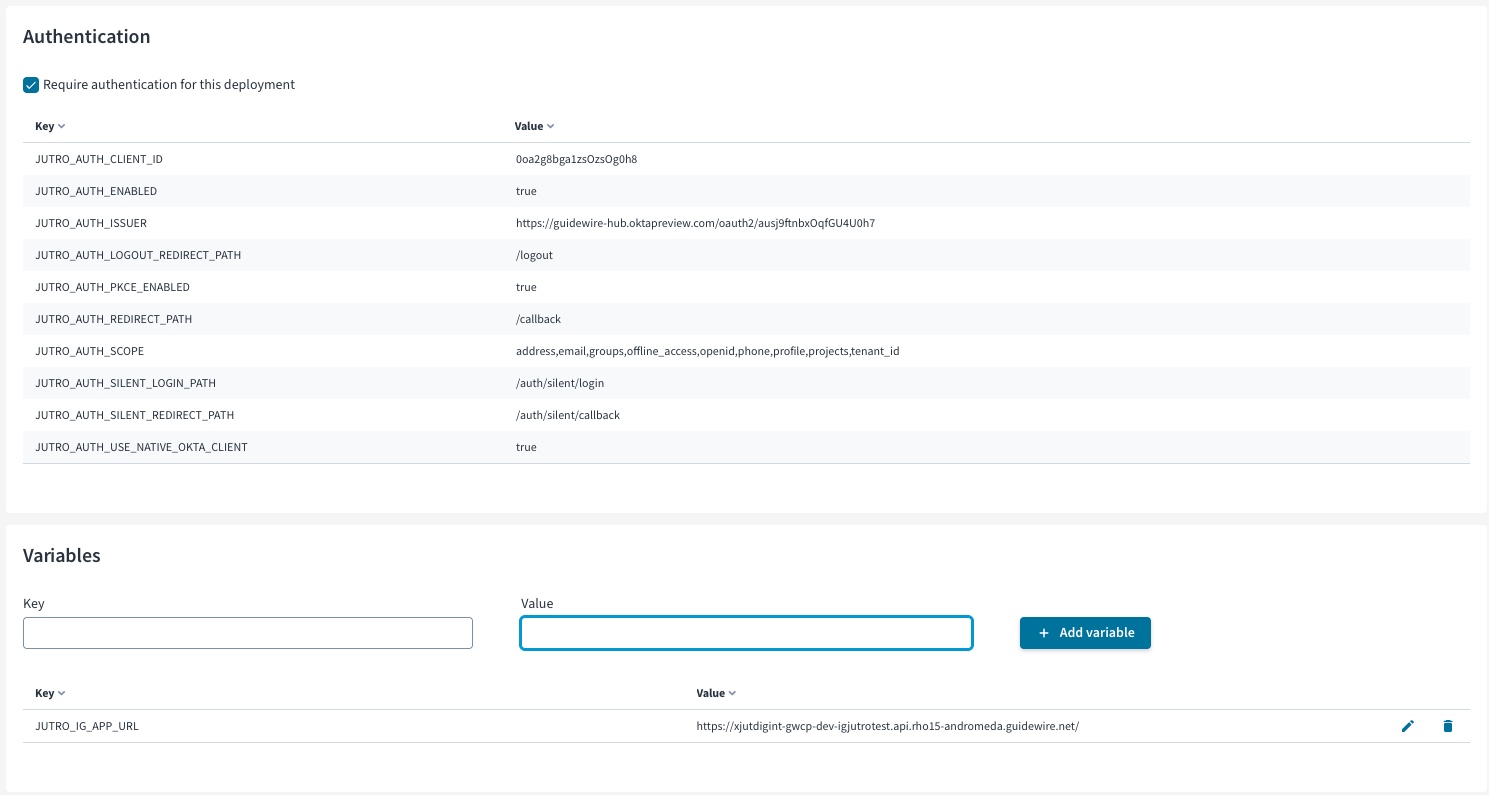Sort Variables table by Value column
Viewport: 1489px width, 795px height.
tap(717, 693)
